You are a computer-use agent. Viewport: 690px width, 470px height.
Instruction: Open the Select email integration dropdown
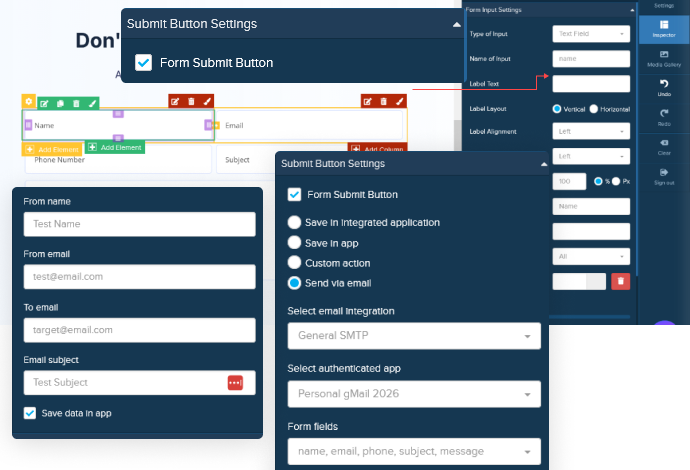coord(413,336)
